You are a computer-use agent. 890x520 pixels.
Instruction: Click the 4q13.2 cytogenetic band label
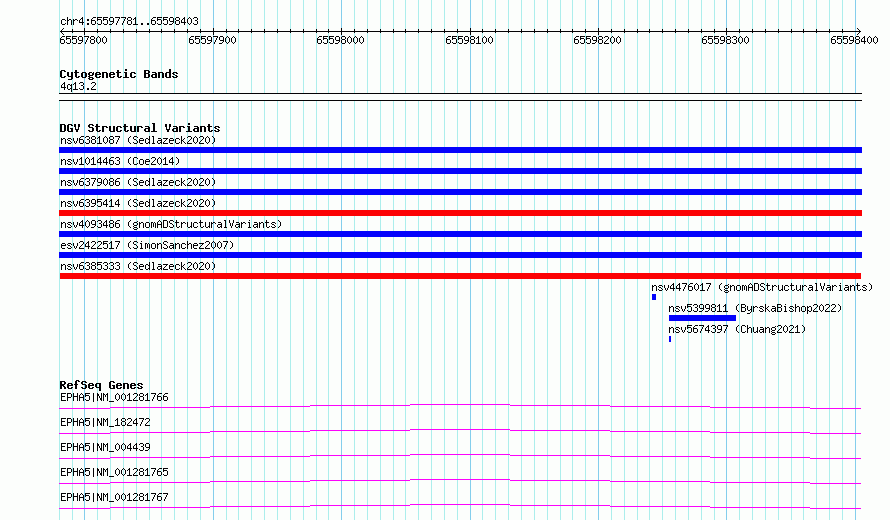(x=78, y=86)
